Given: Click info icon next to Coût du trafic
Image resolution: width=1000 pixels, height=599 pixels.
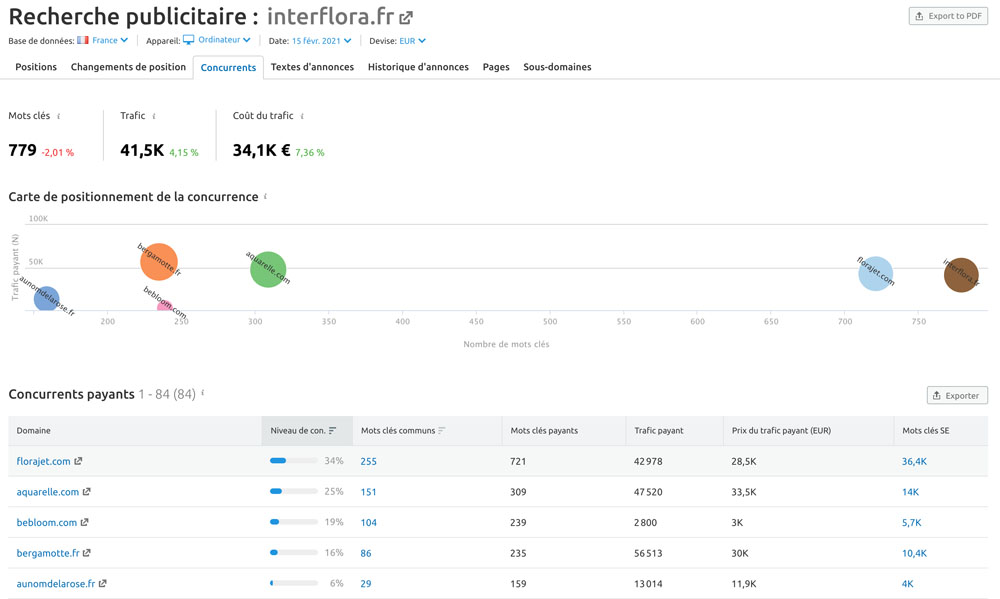Looking at the screenshot, I should (302, 116).
